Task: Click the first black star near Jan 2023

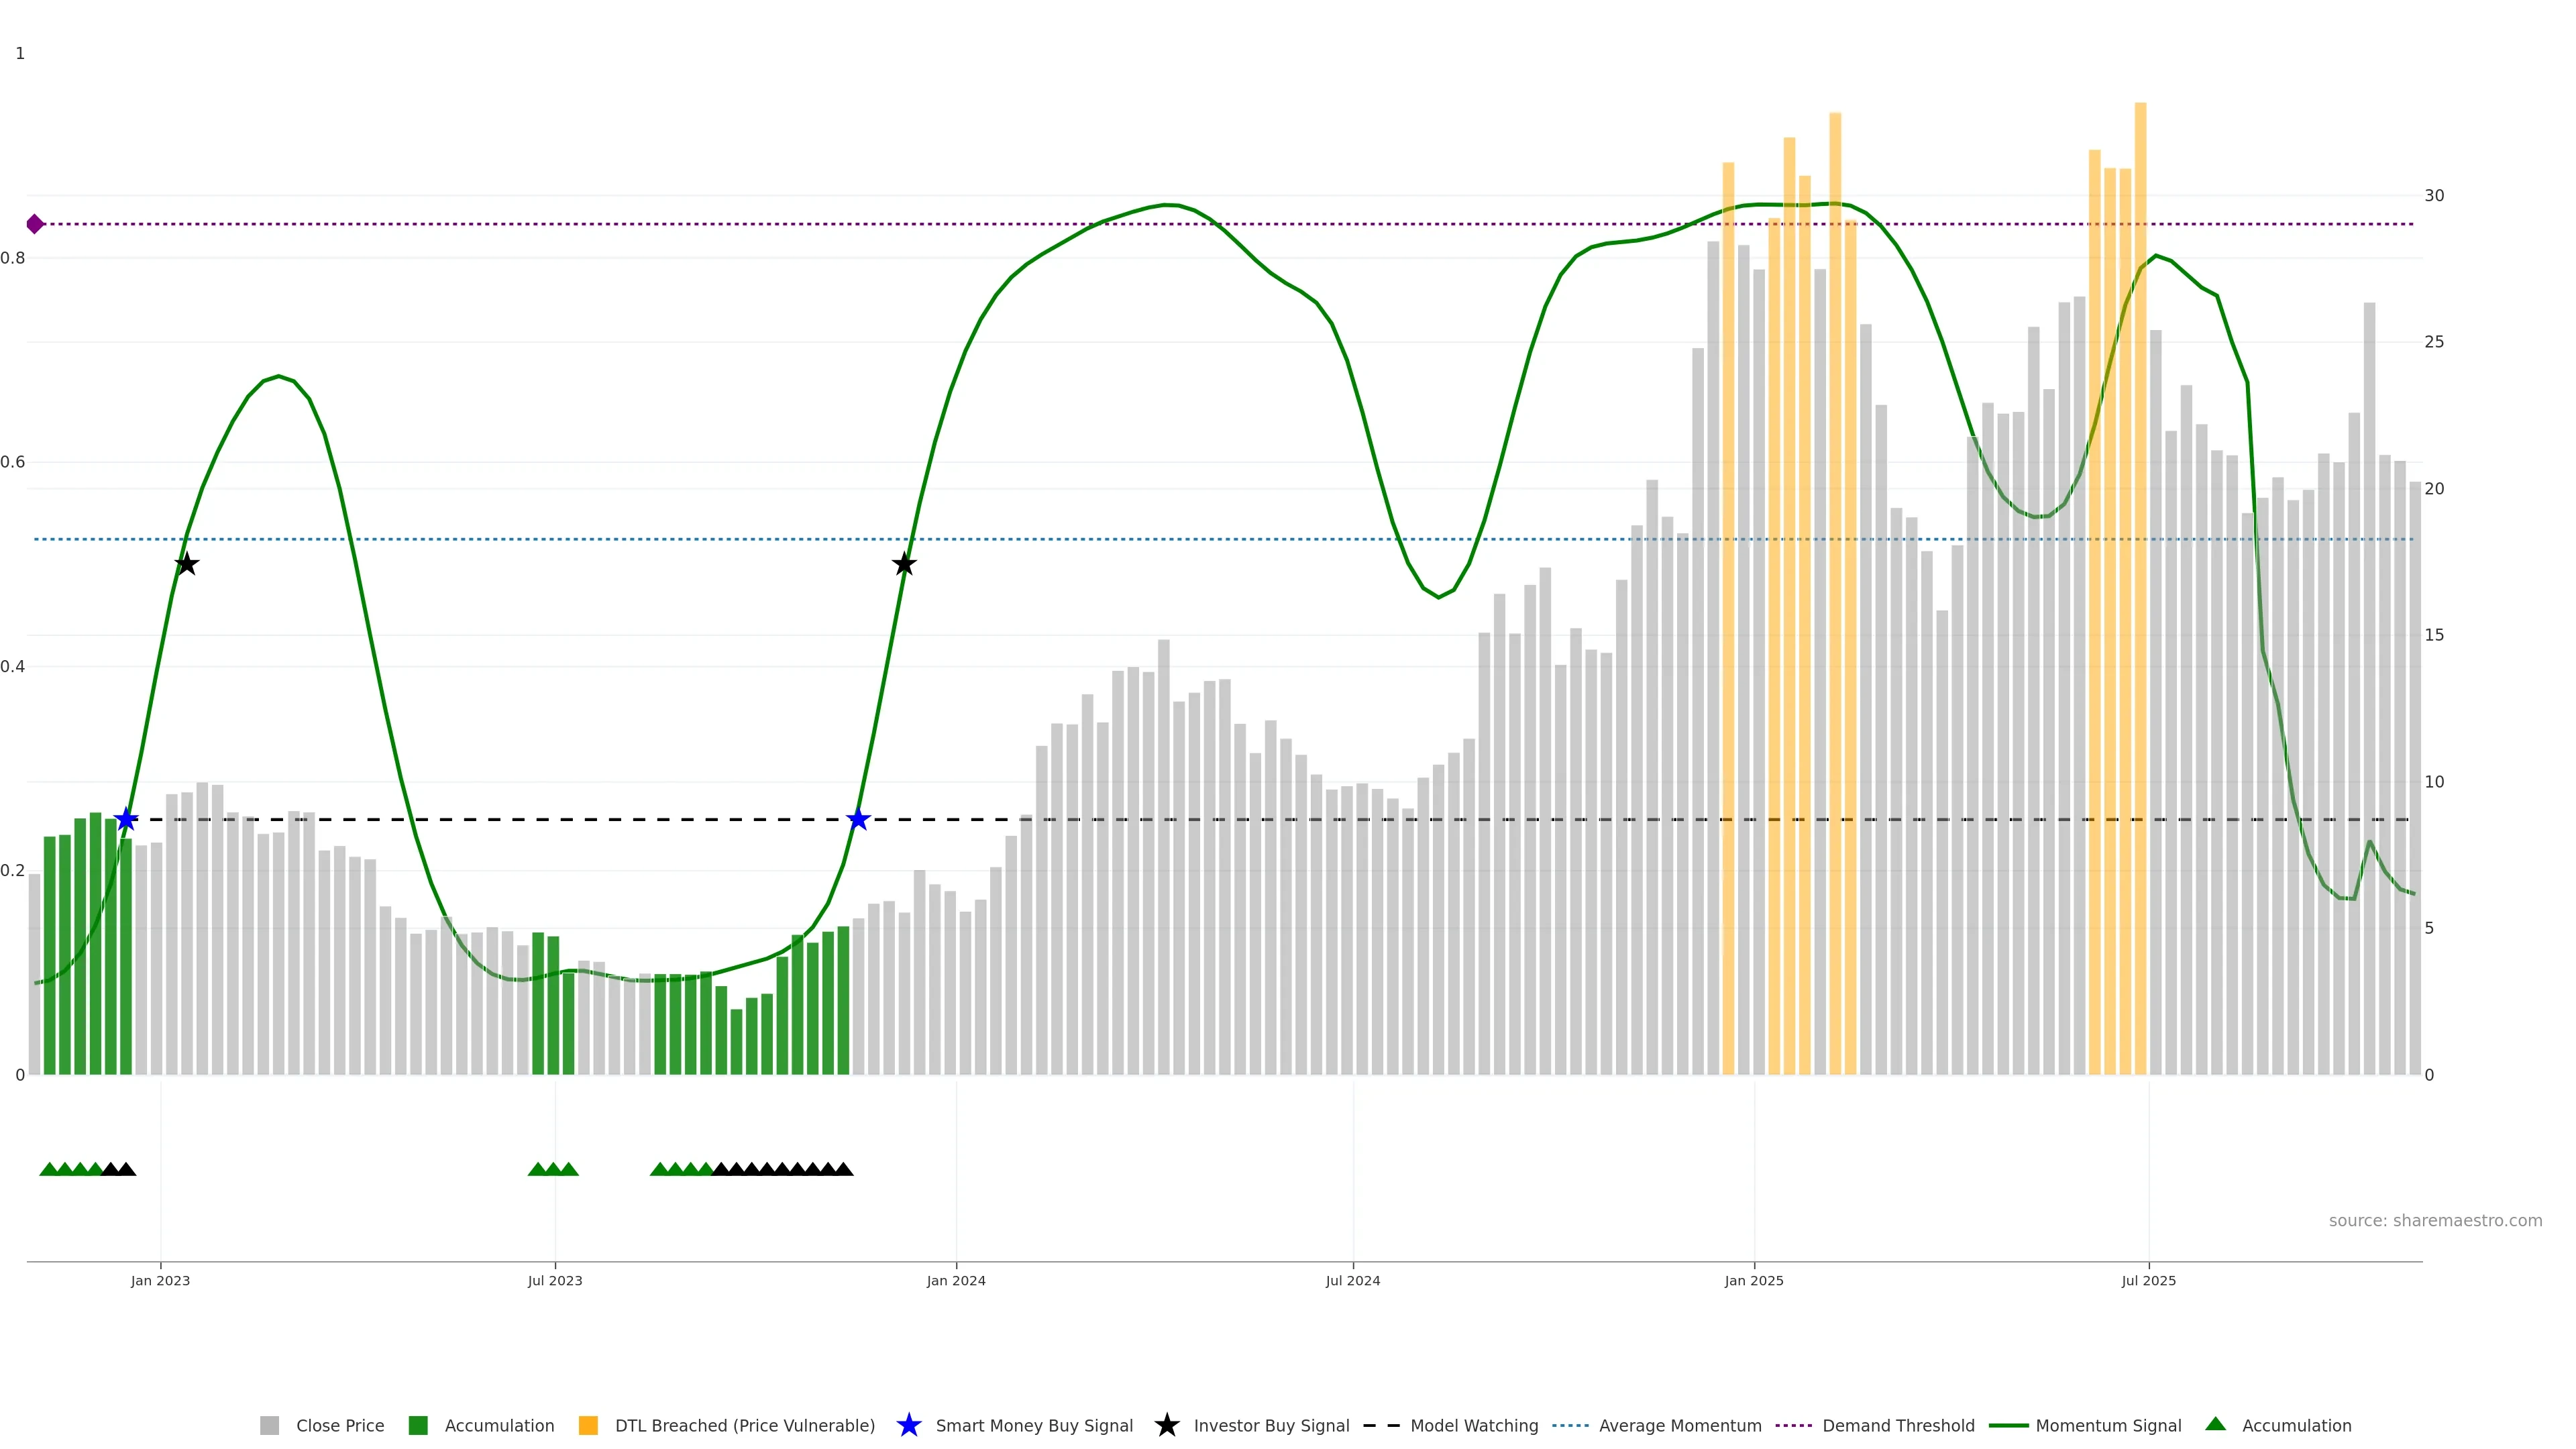Action: (186, 565)
